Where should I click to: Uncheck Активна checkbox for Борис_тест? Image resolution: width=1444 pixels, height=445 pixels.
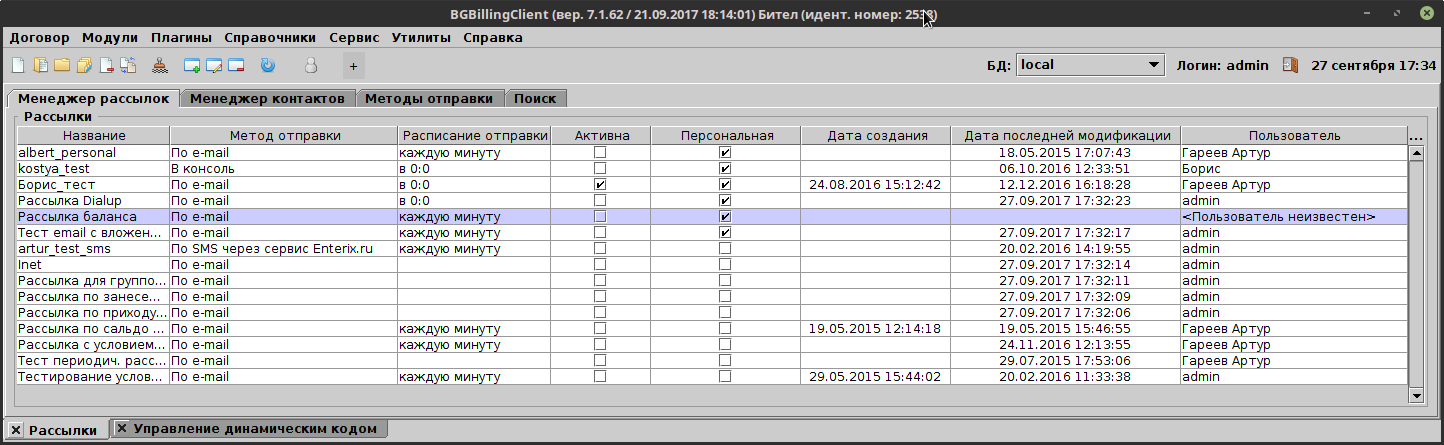click(x=600, y=185)
